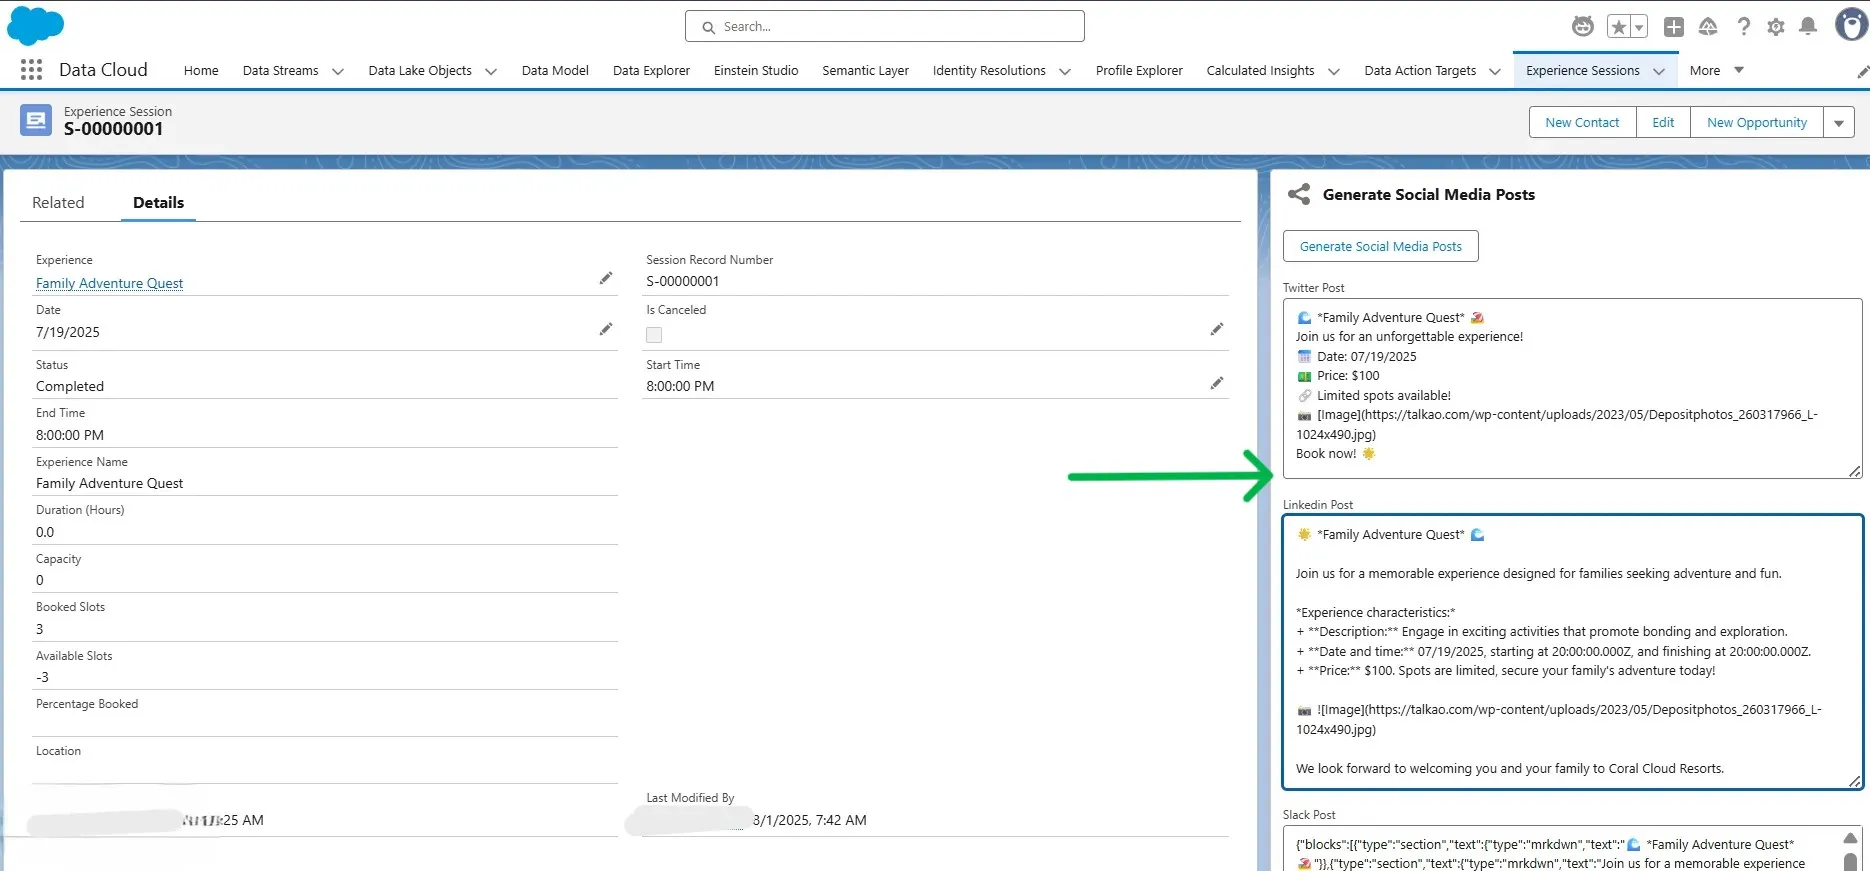Open the Family Adventure Quest link

click(109, 283)
